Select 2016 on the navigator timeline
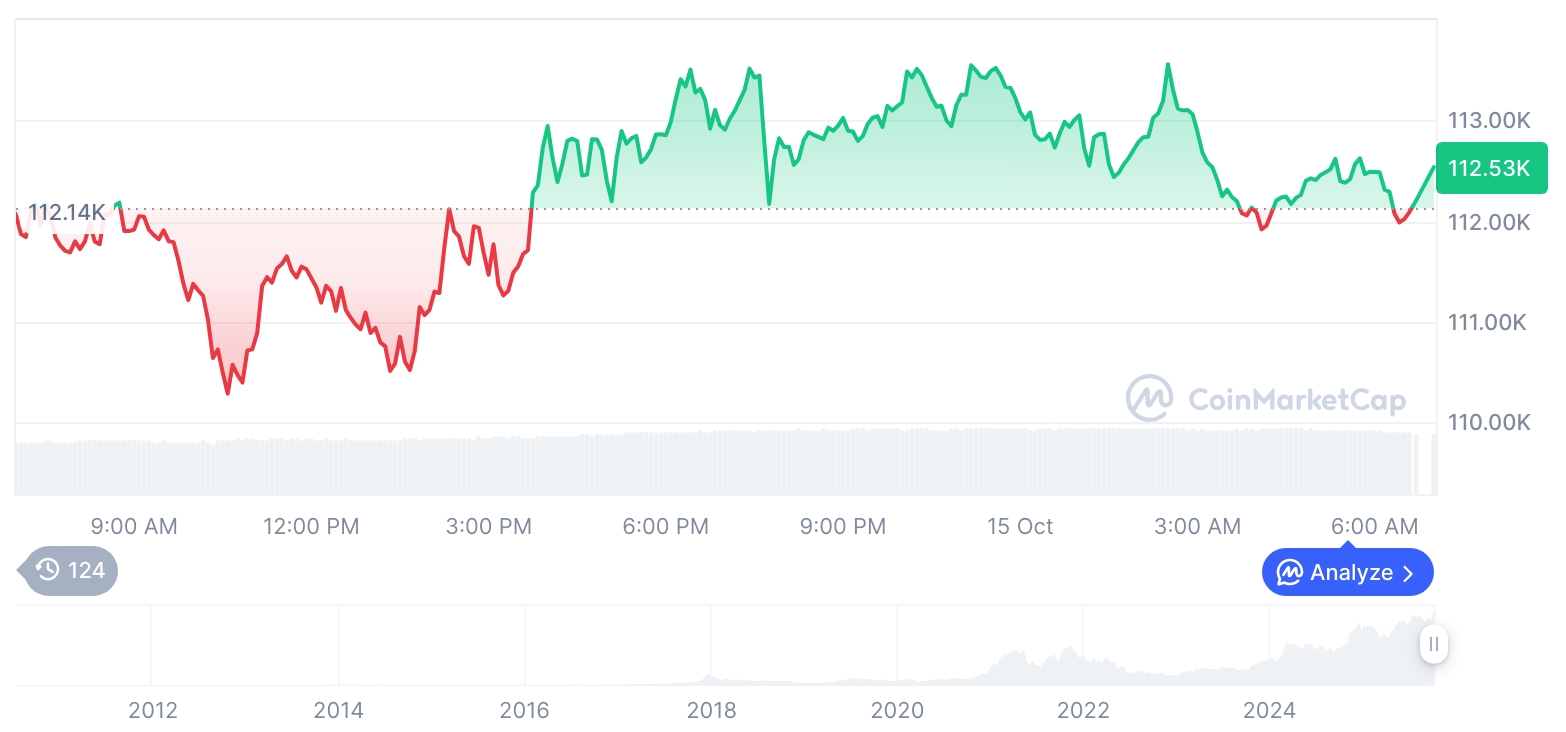Image resolution: width=1566 pixels, height=732 pixels. coord(525,710)
